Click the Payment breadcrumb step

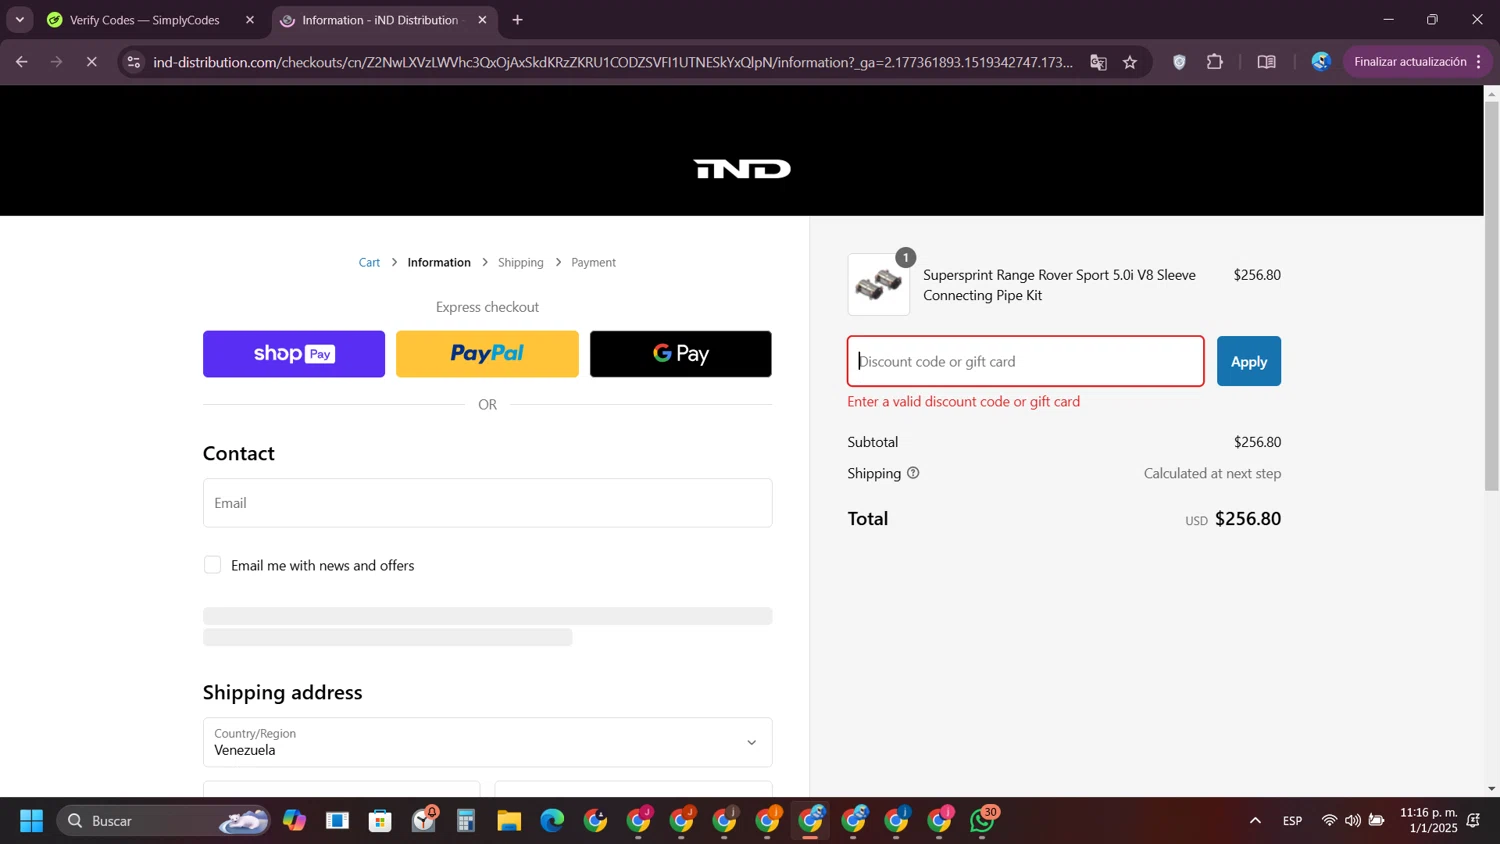click(x=593, y=262)
